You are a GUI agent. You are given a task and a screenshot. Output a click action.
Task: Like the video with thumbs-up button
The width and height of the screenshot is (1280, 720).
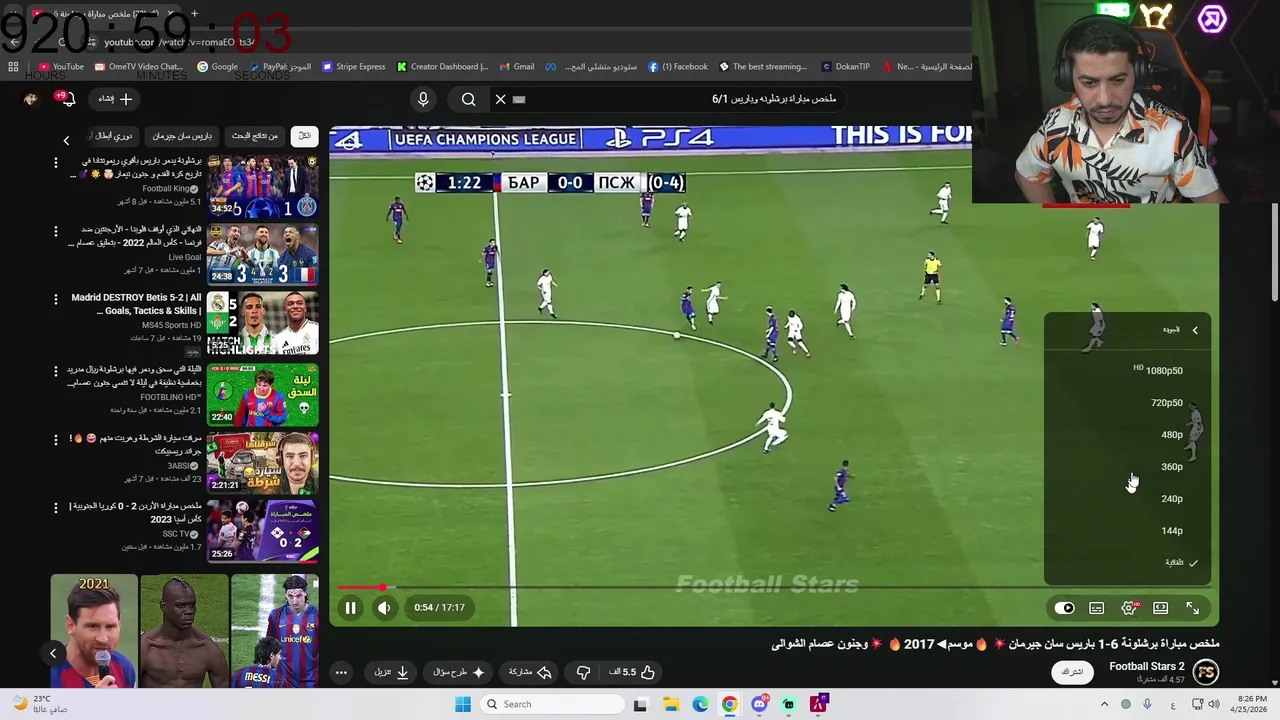[x=632, y=672]
